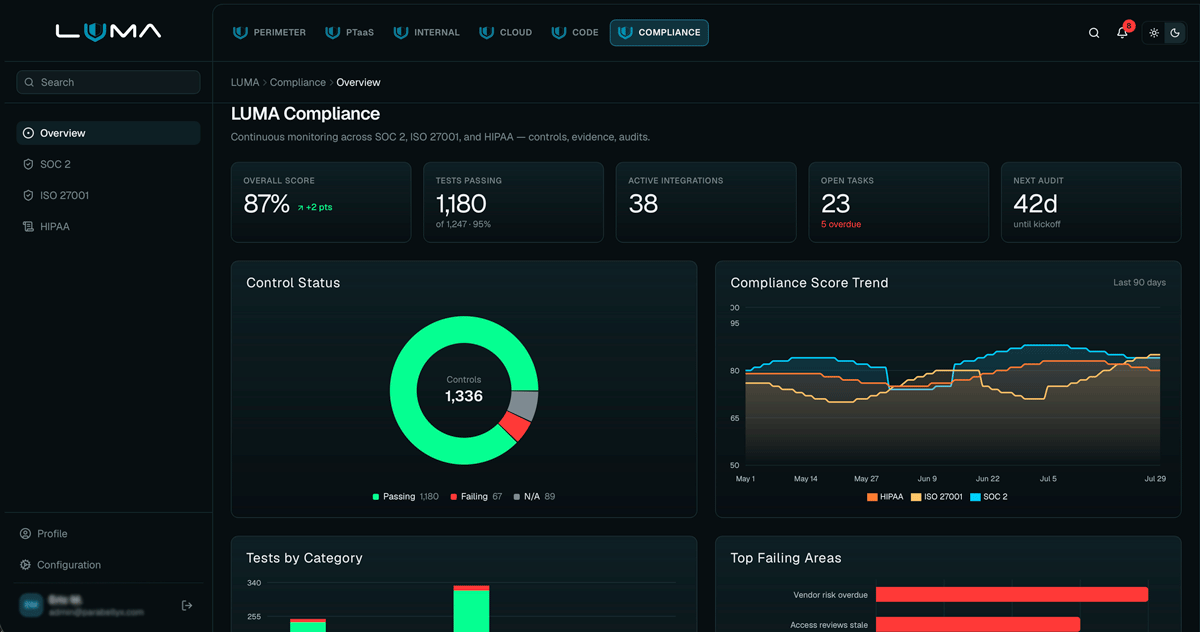Click the Access reviews stale bar

pos(978,624)
